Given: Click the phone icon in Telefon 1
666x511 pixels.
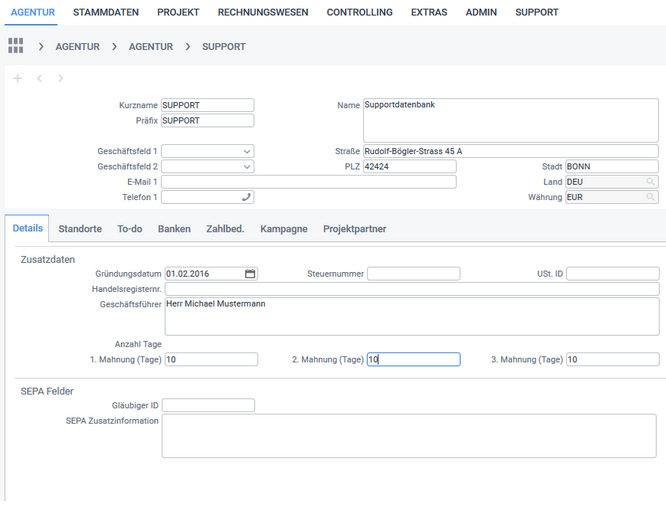Looking at the screenshot, I should [x=246, y=198].
